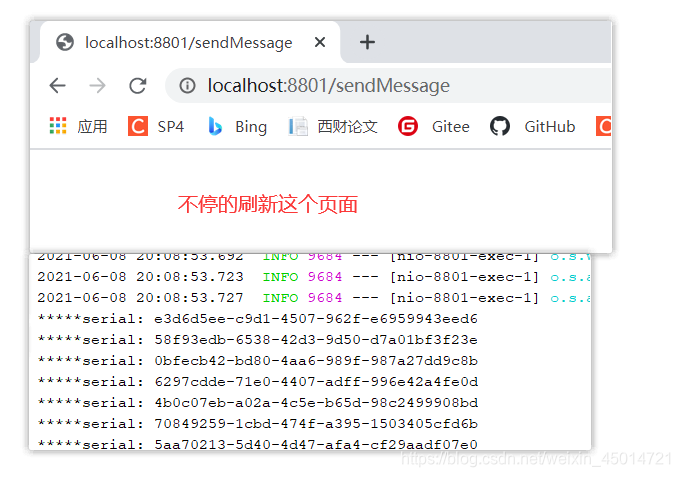680x477 pixels.
Task: Select the localhost:8801/sendMessage tab
Action: tap(190, 42)
